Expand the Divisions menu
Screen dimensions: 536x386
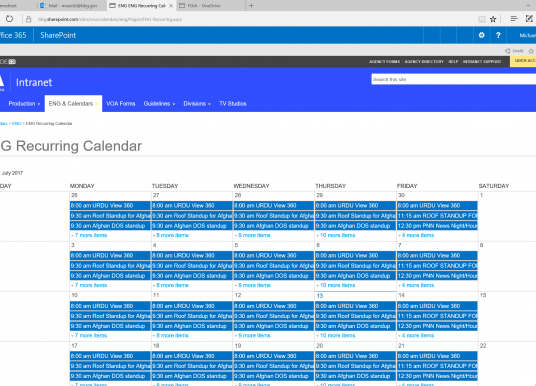(197, 104)
